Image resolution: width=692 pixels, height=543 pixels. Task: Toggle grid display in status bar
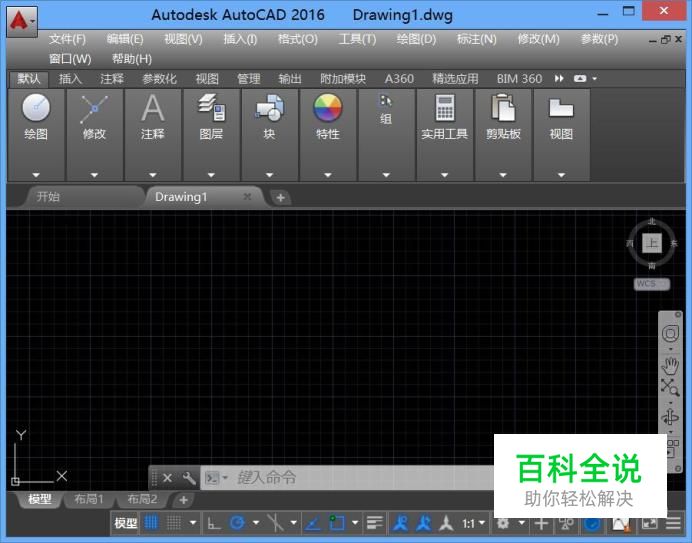point(152,523)
